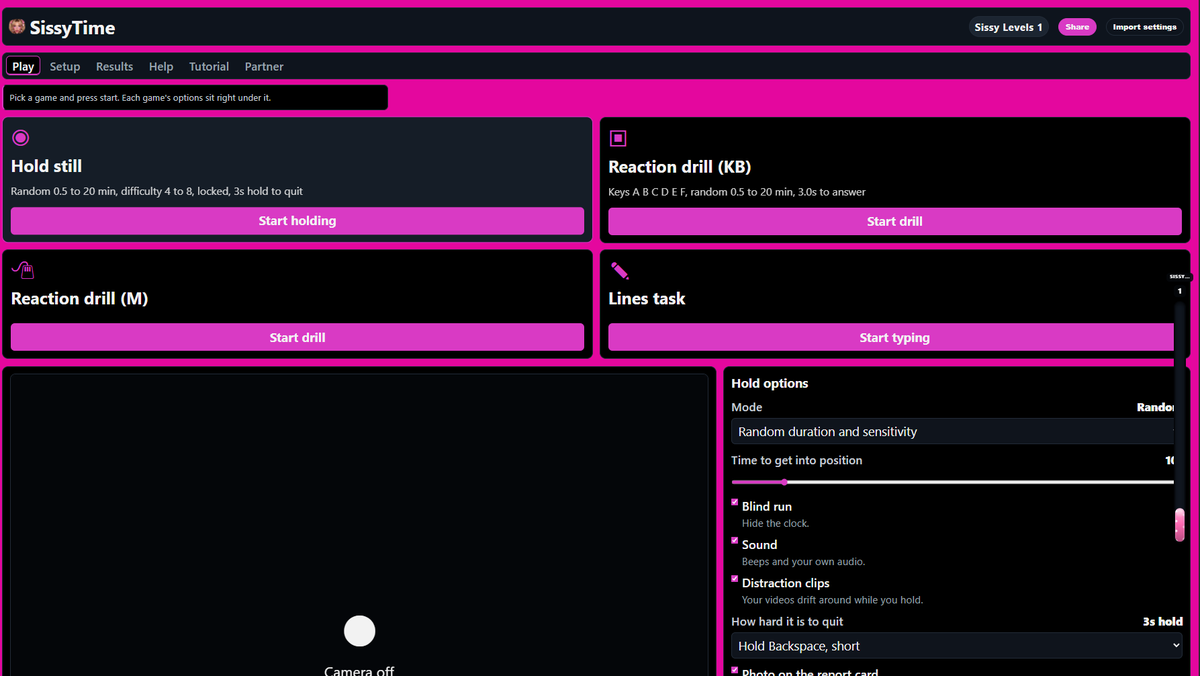Click the Sissy Levels 1 badge
Viewport: 1200px width, 676px height.
tap(1008, 27)
